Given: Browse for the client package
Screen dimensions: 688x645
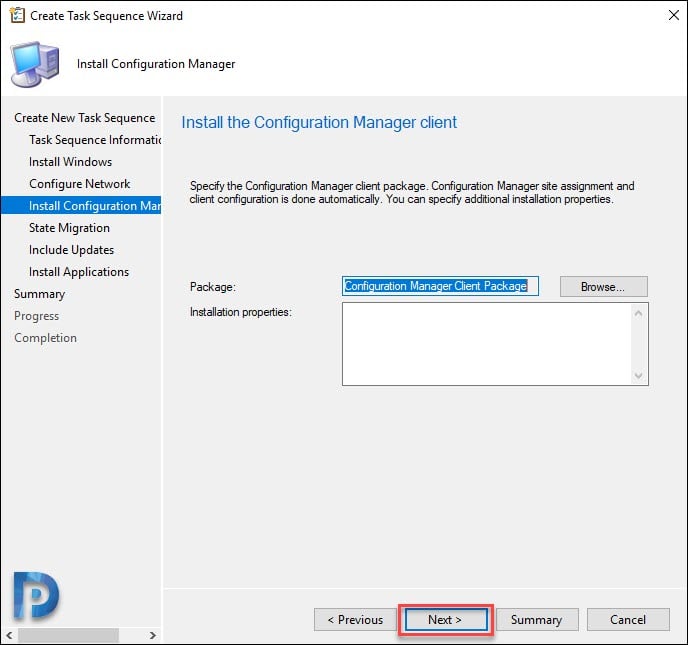Looking at the screenshot, I should (603, 287).
